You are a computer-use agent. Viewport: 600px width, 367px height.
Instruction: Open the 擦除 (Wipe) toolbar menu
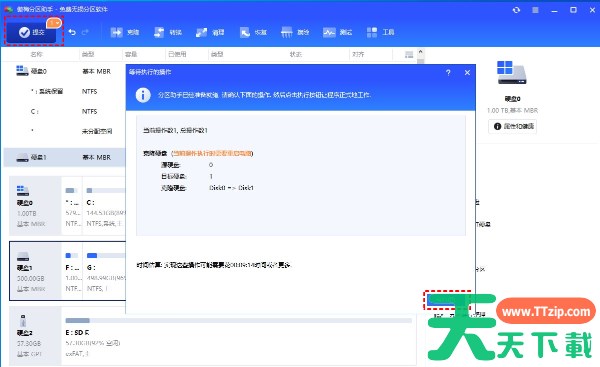[295, 33]
